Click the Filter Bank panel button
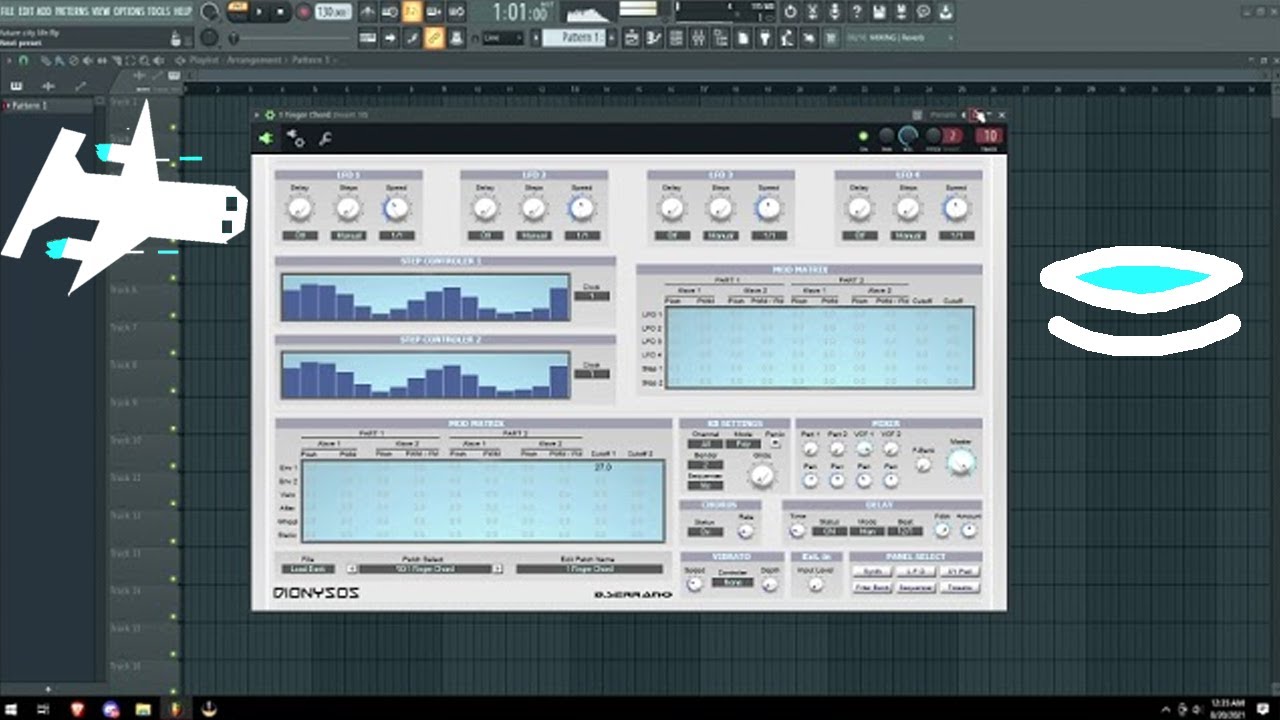Viewport: 1280px width, 720px height. click(x=872, y=587)
